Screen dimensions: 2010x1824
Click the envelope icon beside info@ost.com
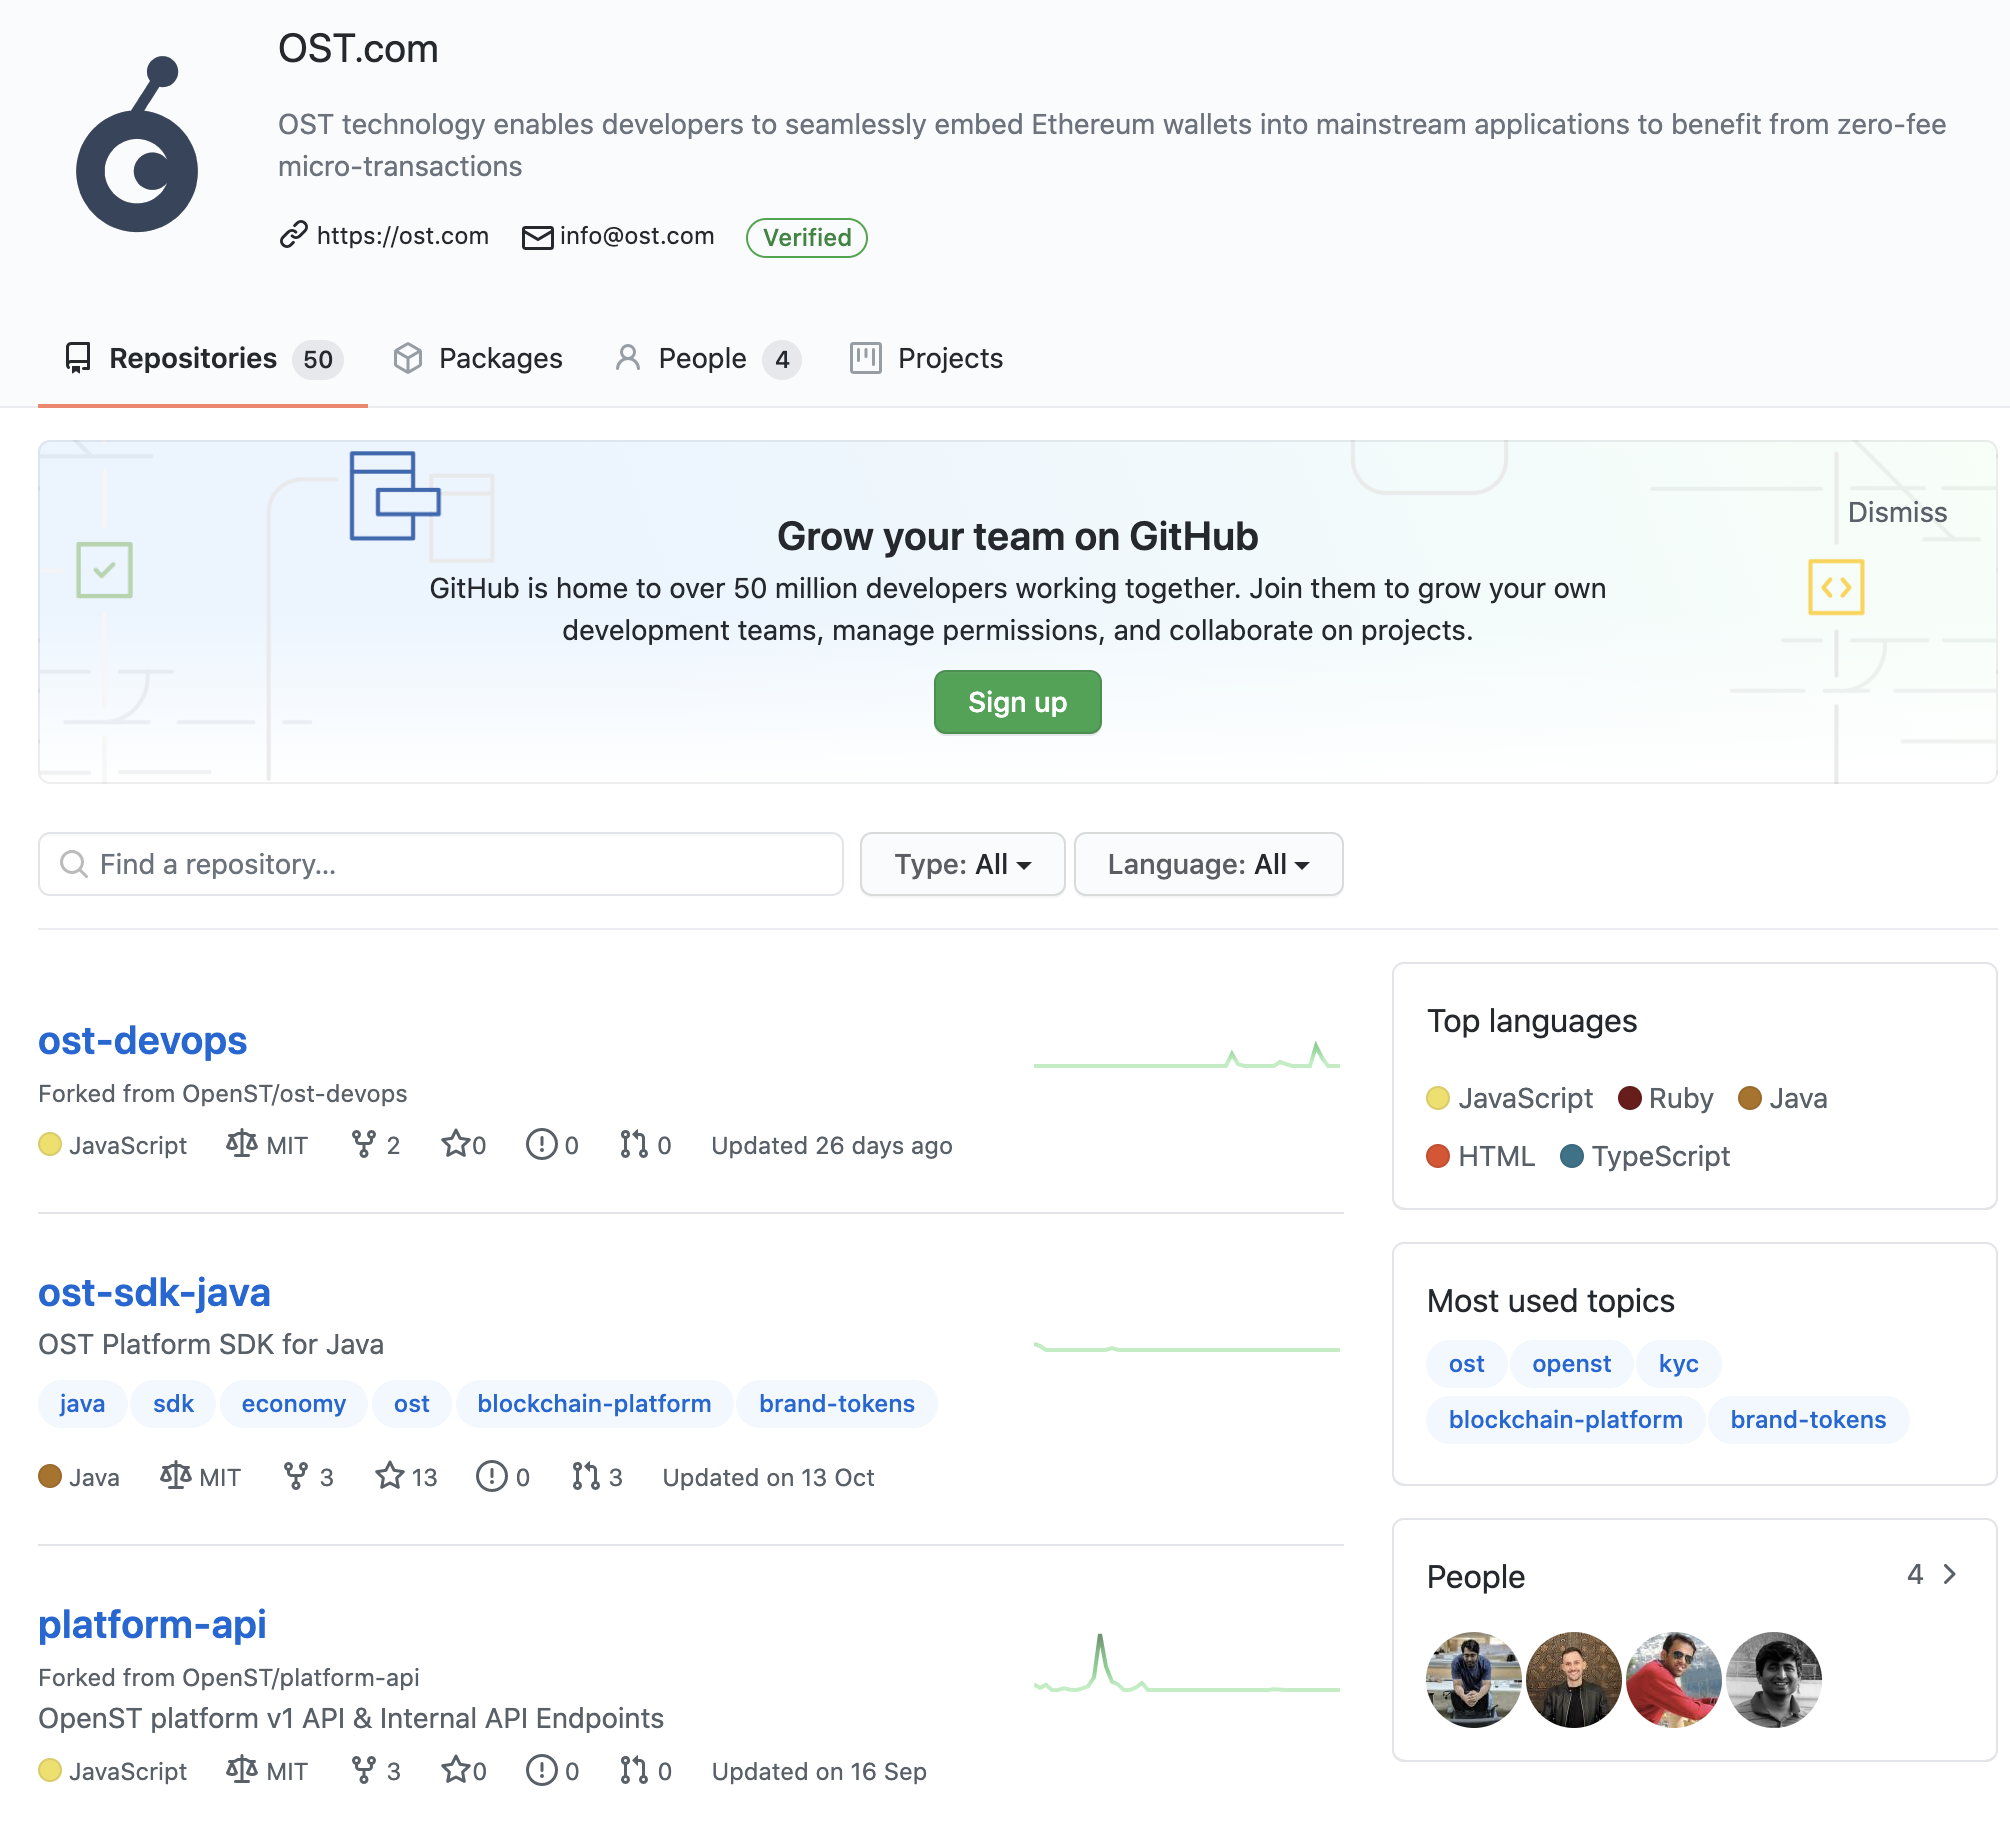tap(537, 237)
